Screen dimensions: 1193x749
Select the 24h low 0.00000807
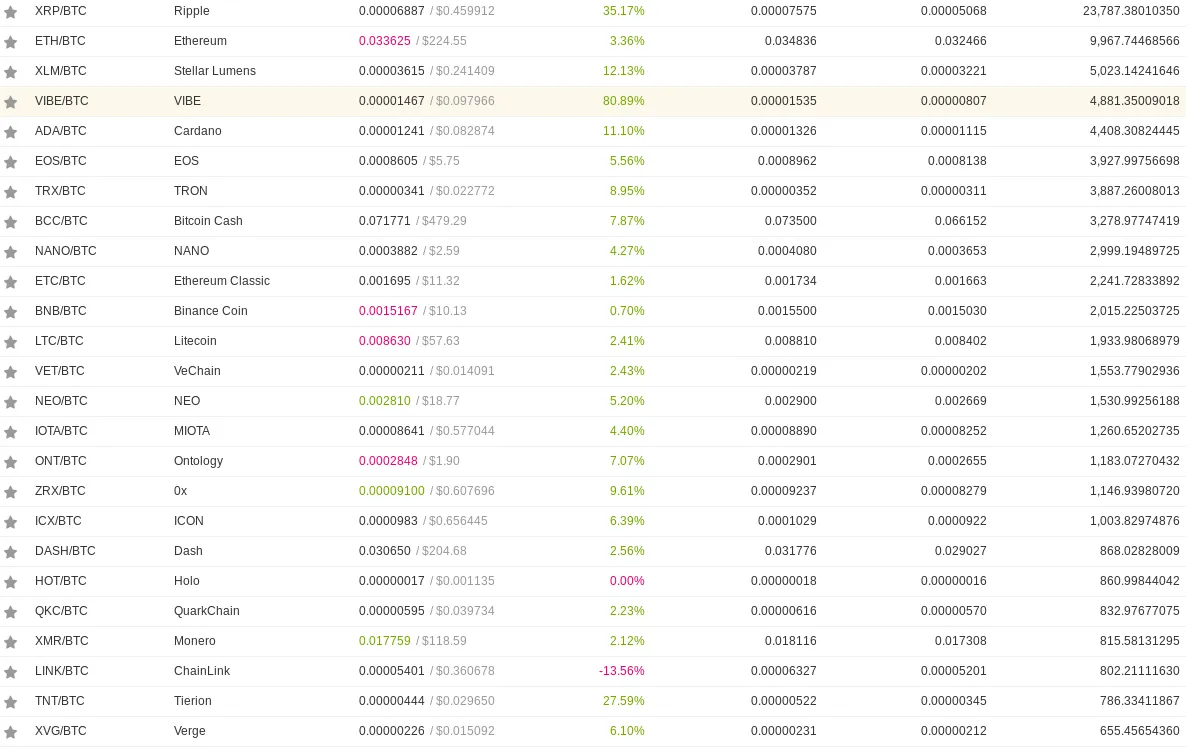pos(953,100)
